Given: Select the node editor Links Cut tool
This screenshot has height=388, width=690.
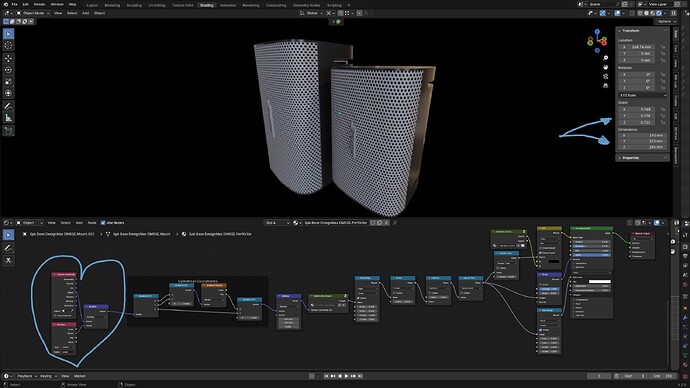Looking at the screenshot, I should pos(8,260).
